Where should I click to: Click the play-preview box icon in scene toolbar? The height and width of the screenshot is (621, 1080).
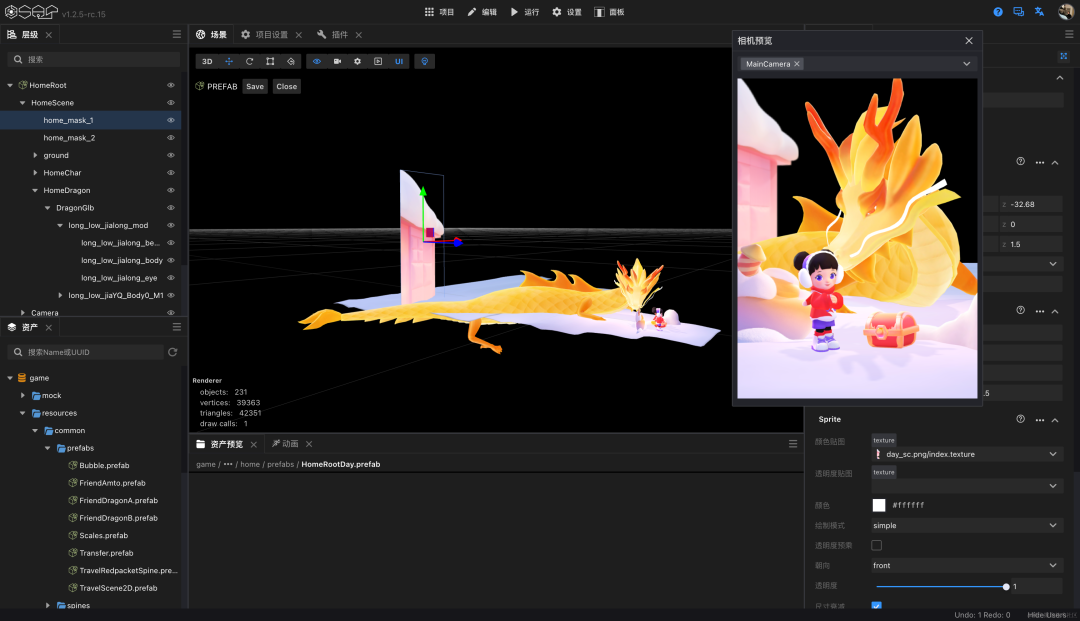click(378, 61)
